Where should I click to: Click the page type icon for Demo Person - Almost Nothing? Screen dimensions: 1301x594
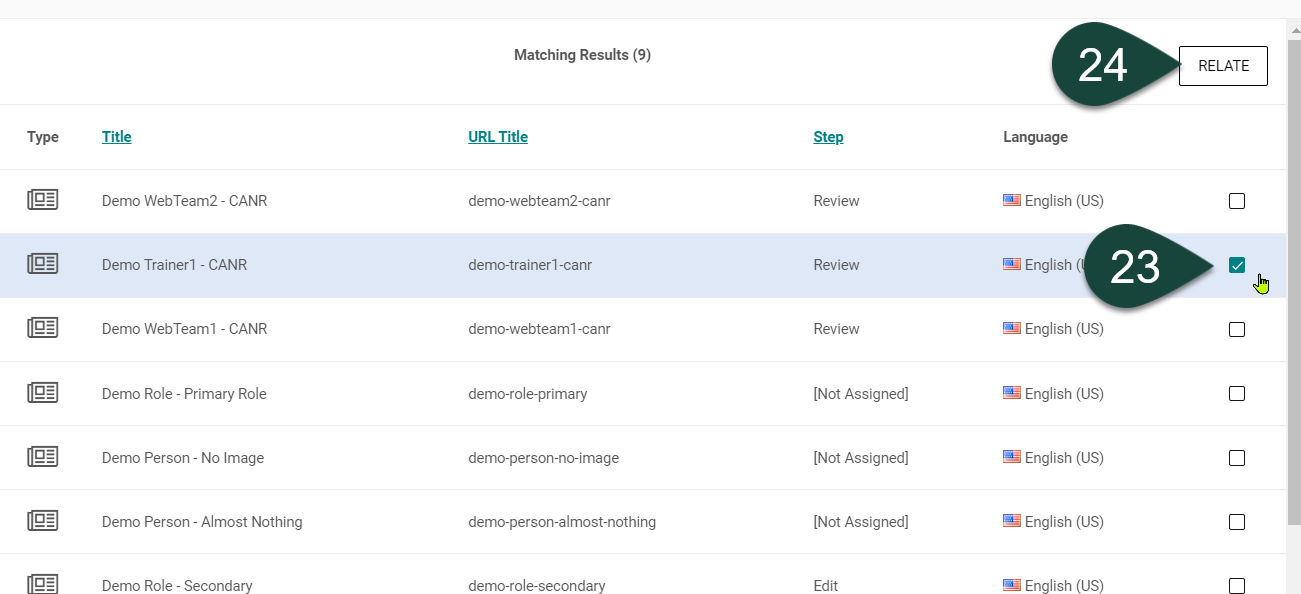[42, 521]
